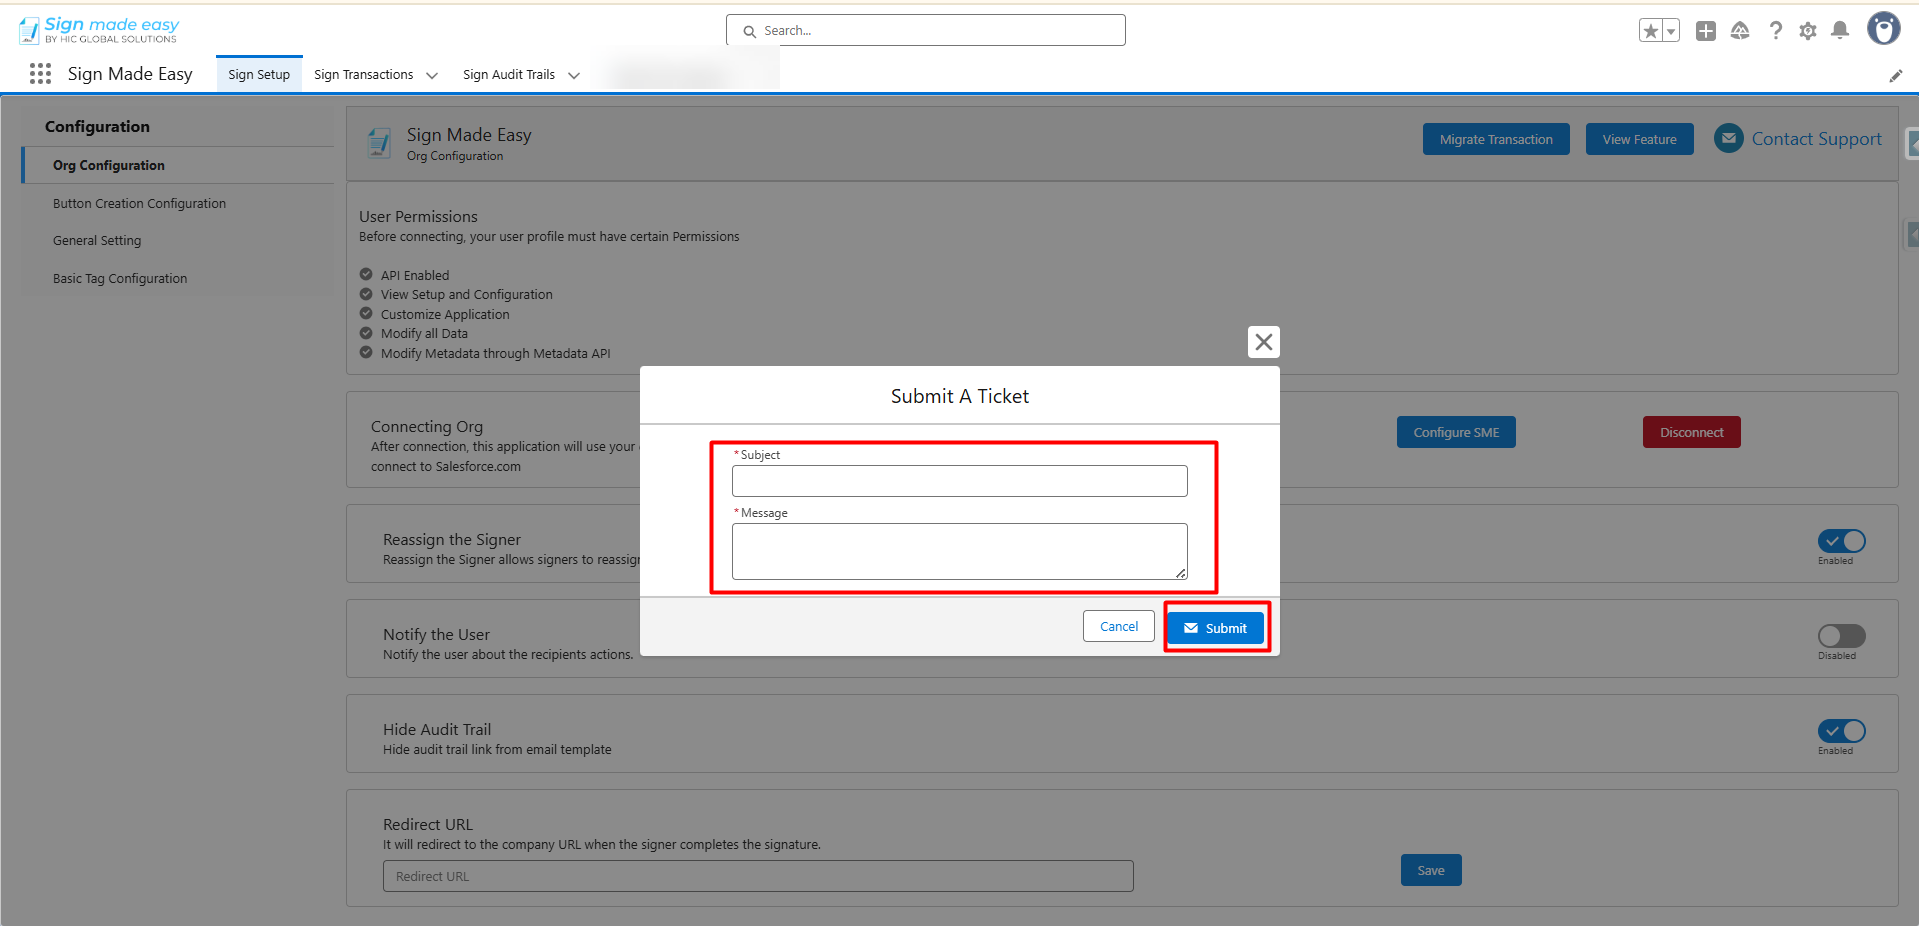Click the Contact Support envelope icon
Viewport: 1919px width, 926px height.
[x=1729, y=138]
